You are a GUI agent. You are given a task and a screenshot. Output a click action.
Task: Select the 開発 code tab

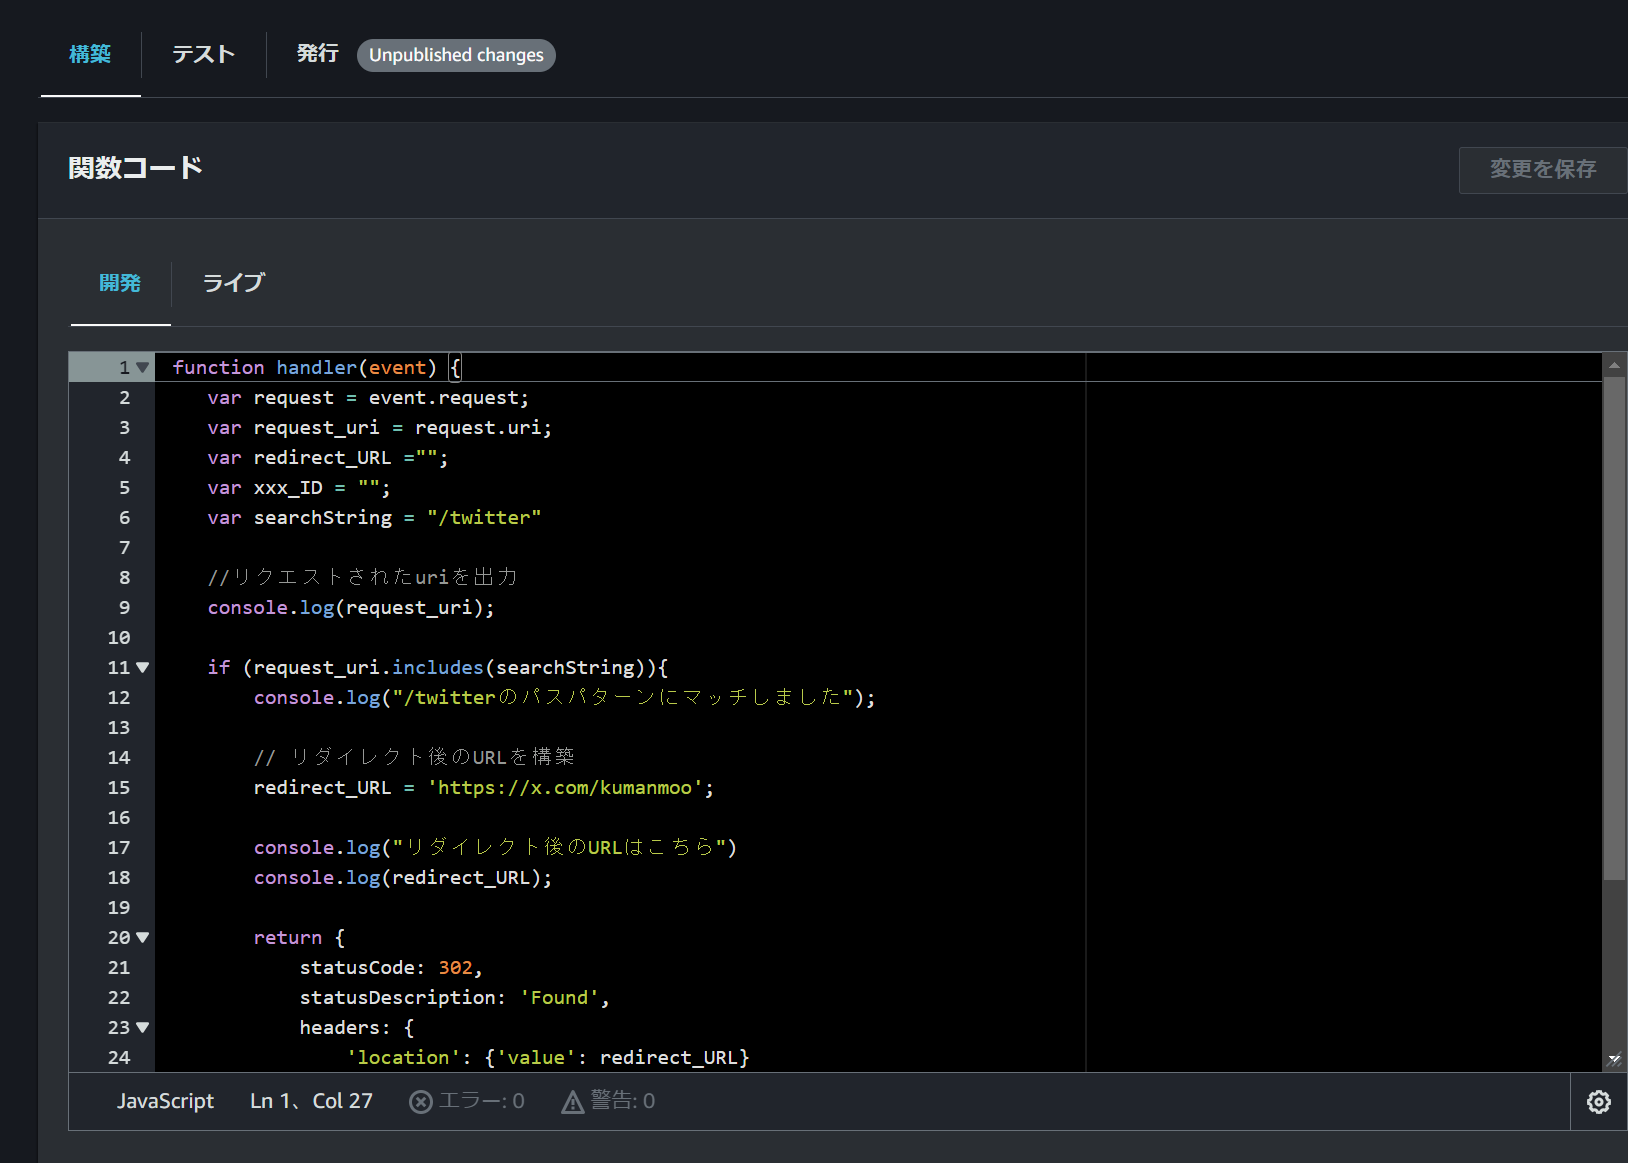[x=120, y=283]
